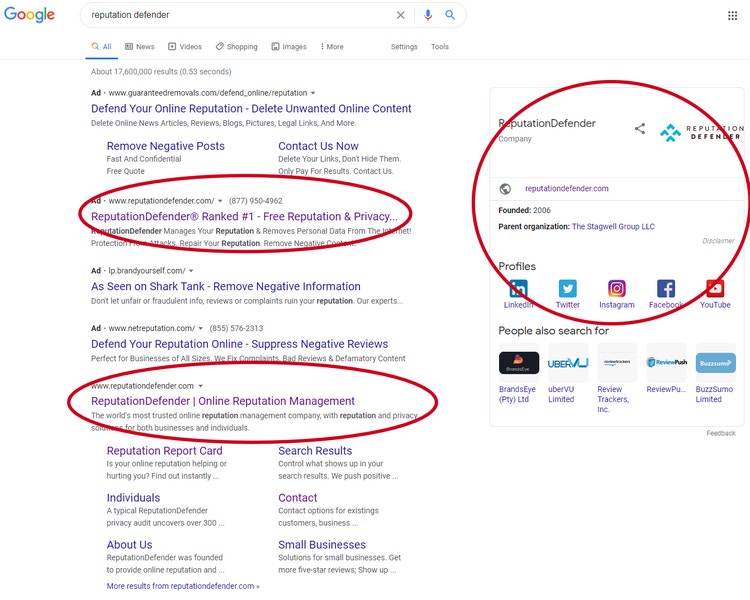Open search Tools

tap(440, 46)
